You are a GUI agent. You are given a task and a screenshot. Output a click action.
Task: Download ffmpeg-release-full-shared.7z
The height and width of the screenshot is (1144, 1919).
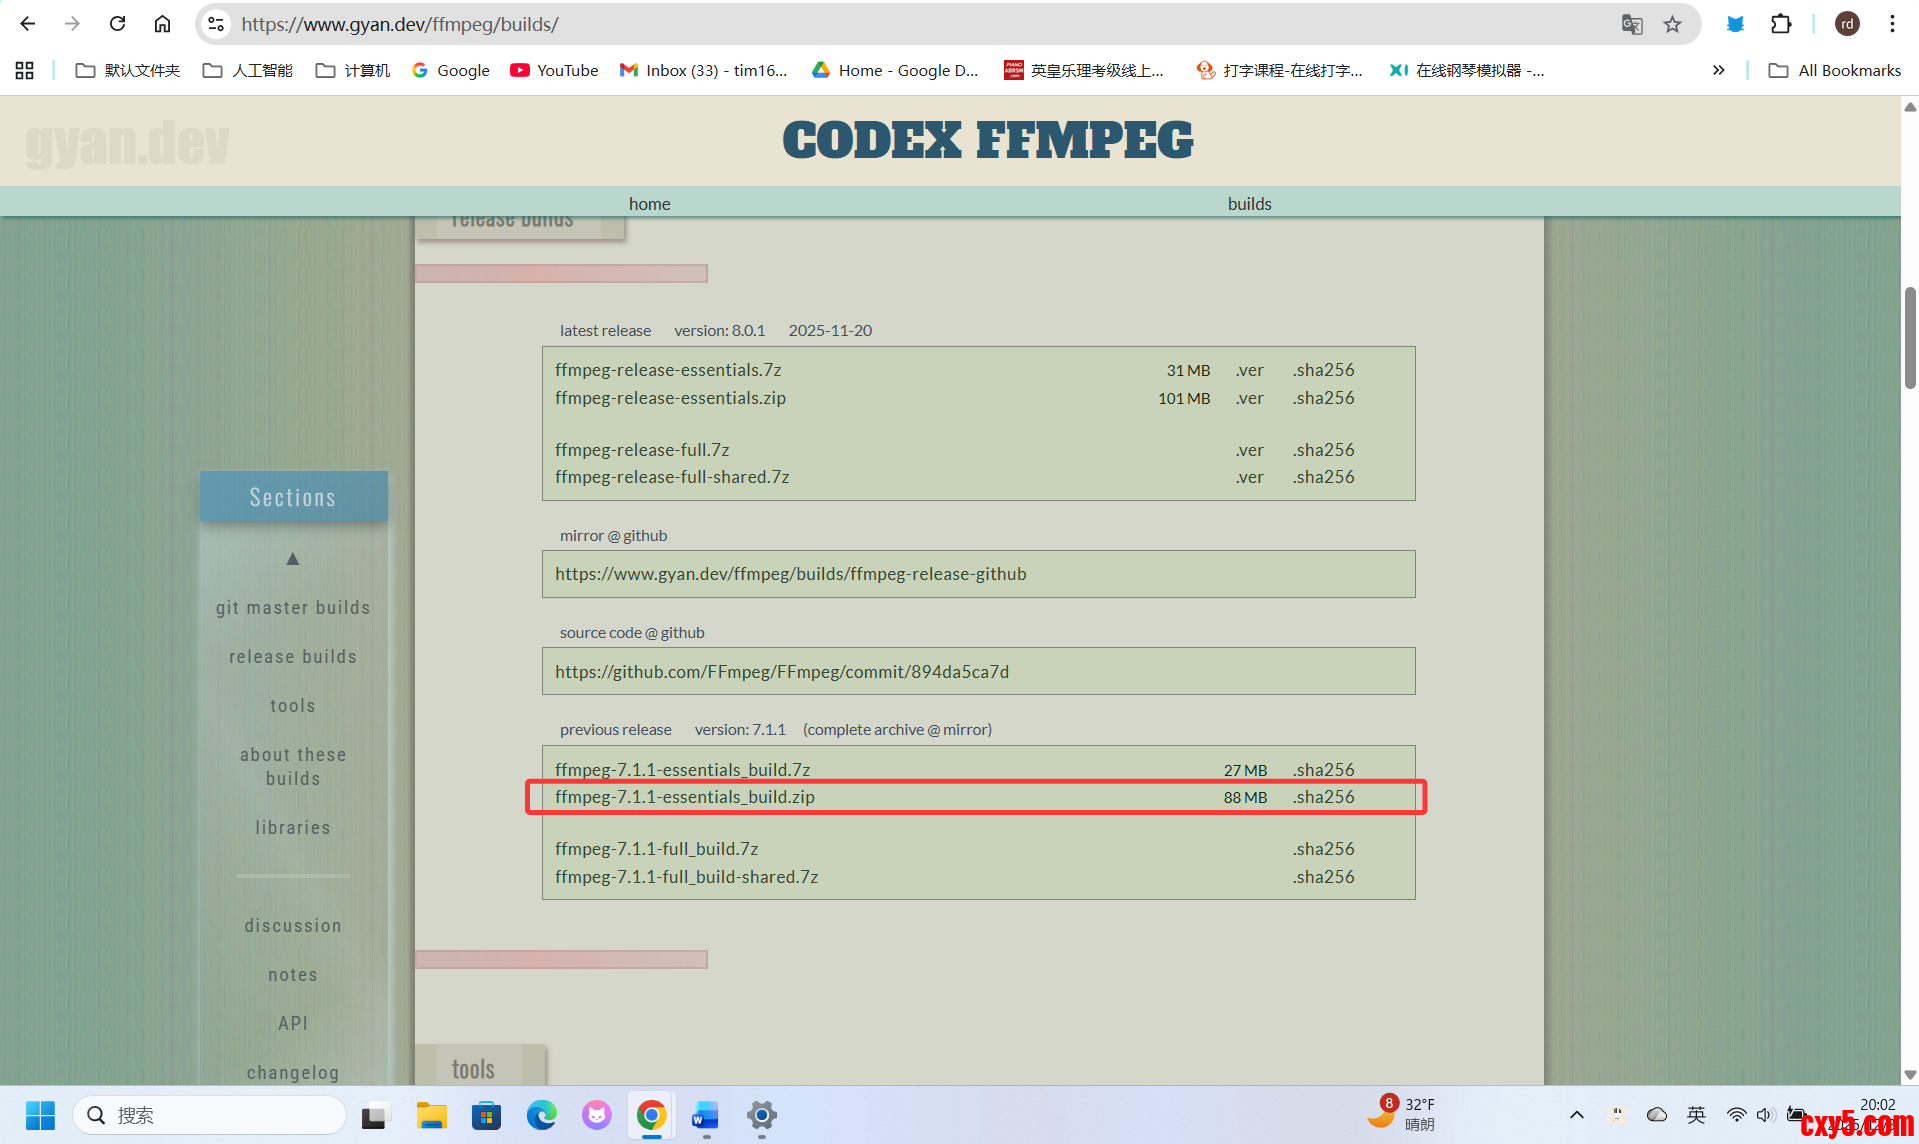click(672, 477)
